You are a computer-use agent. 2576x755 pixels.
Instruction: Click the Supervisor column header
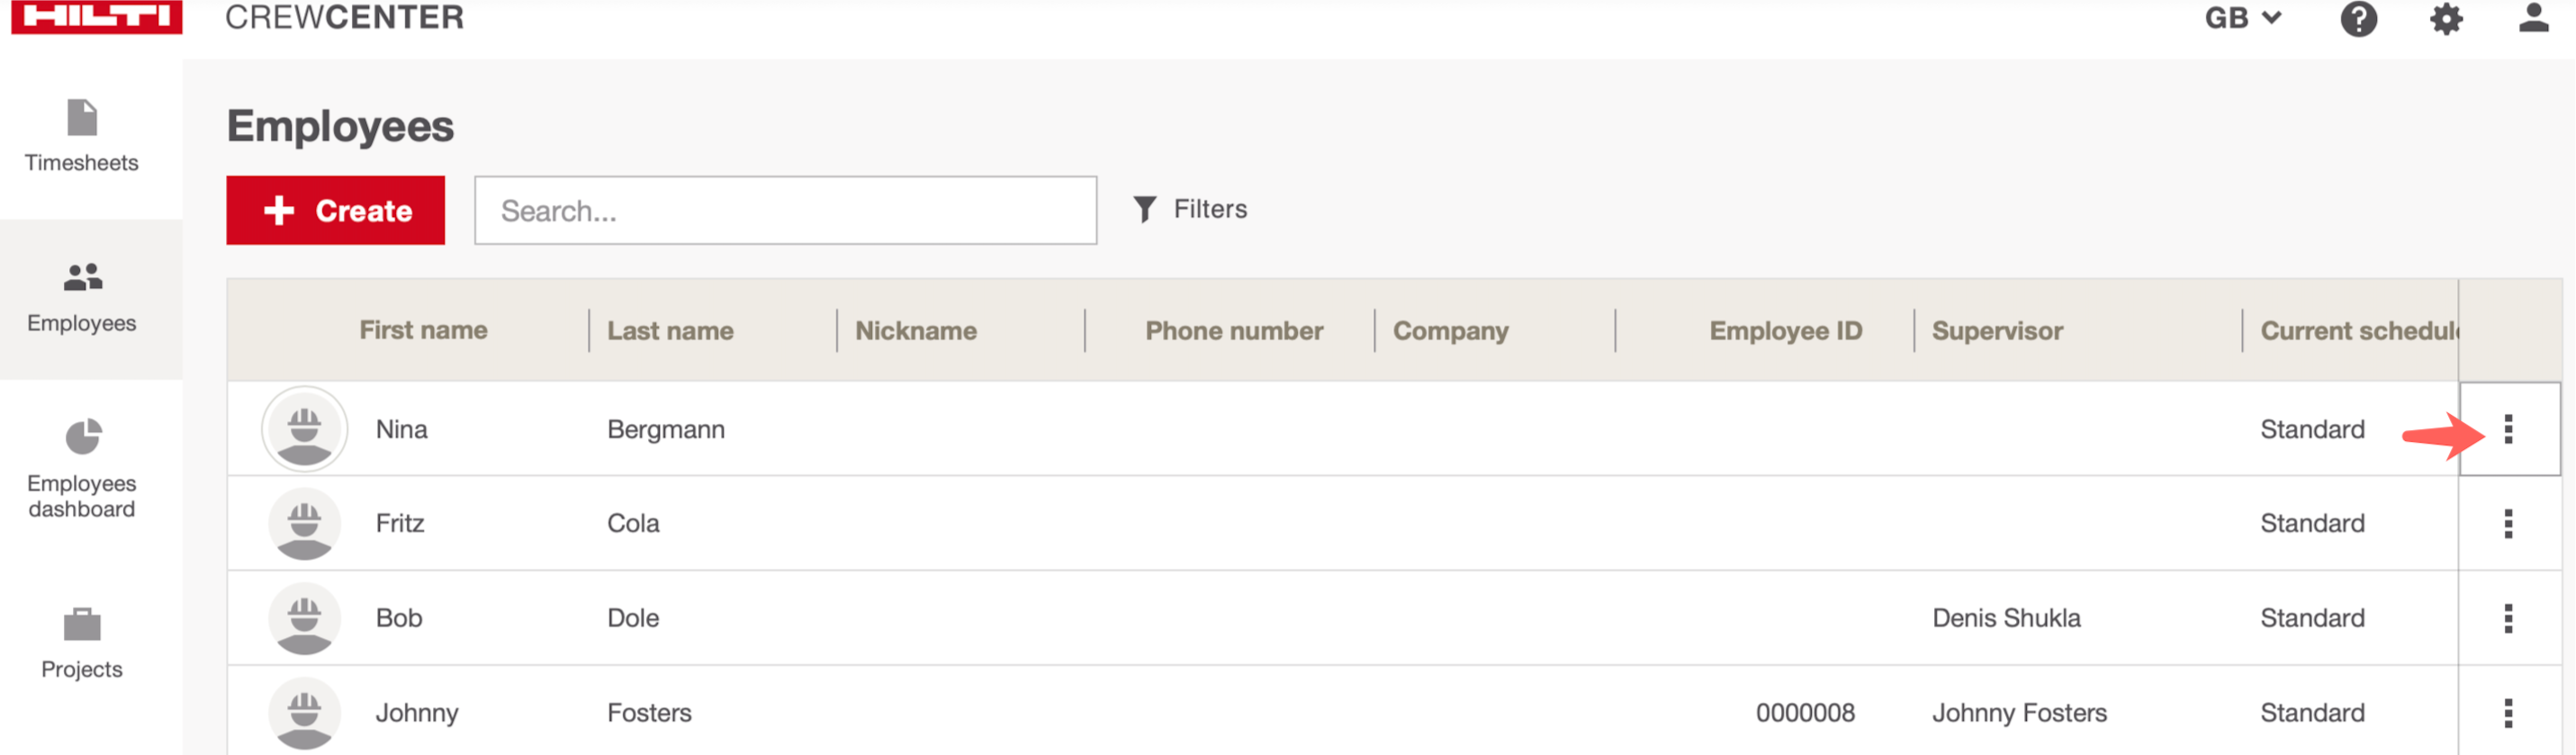(1996, 331)
